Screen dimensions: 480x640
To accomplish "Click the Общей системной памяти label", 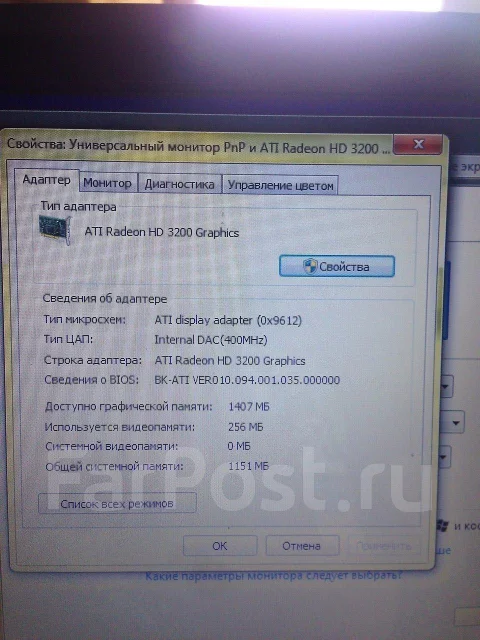I will (x=114, y=466).
